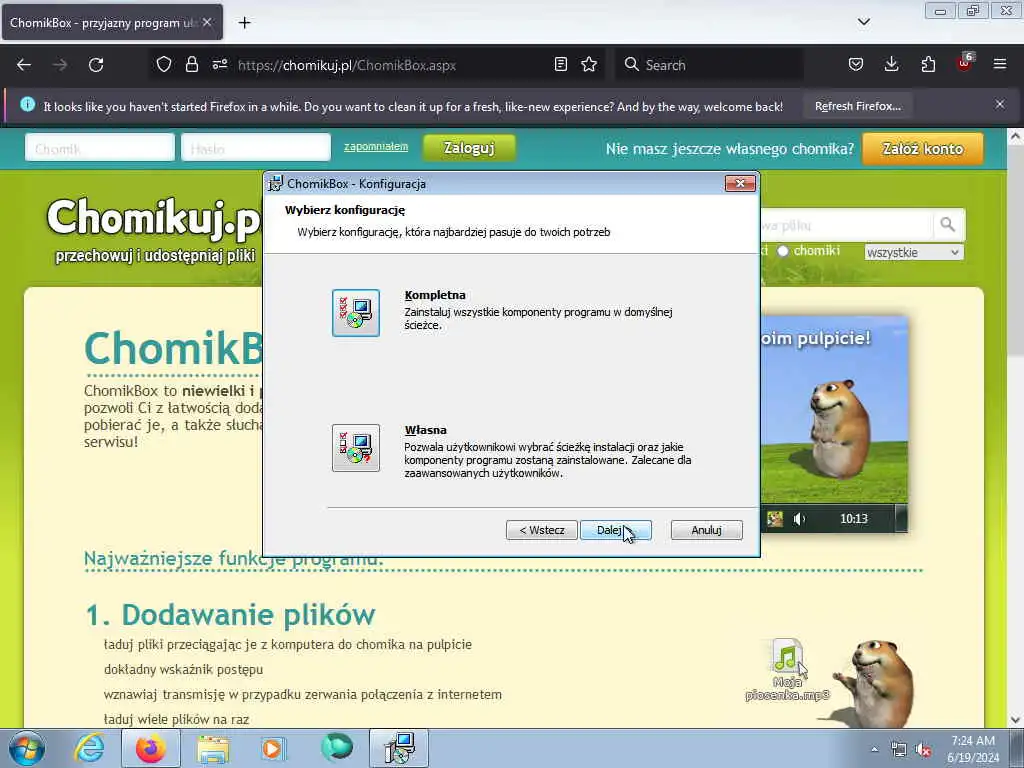Click the info icon in notification bar

point(27,104)
